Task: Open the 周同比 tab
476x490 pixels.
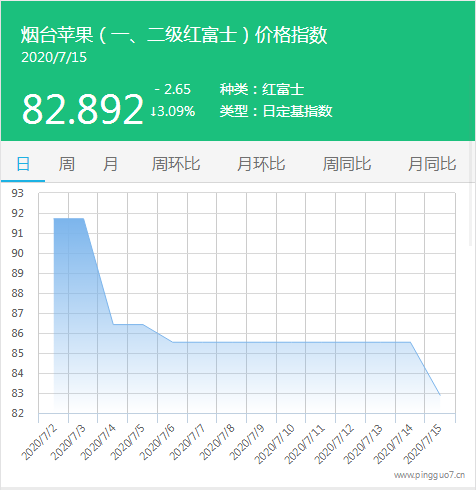Action: pos(347,164)
